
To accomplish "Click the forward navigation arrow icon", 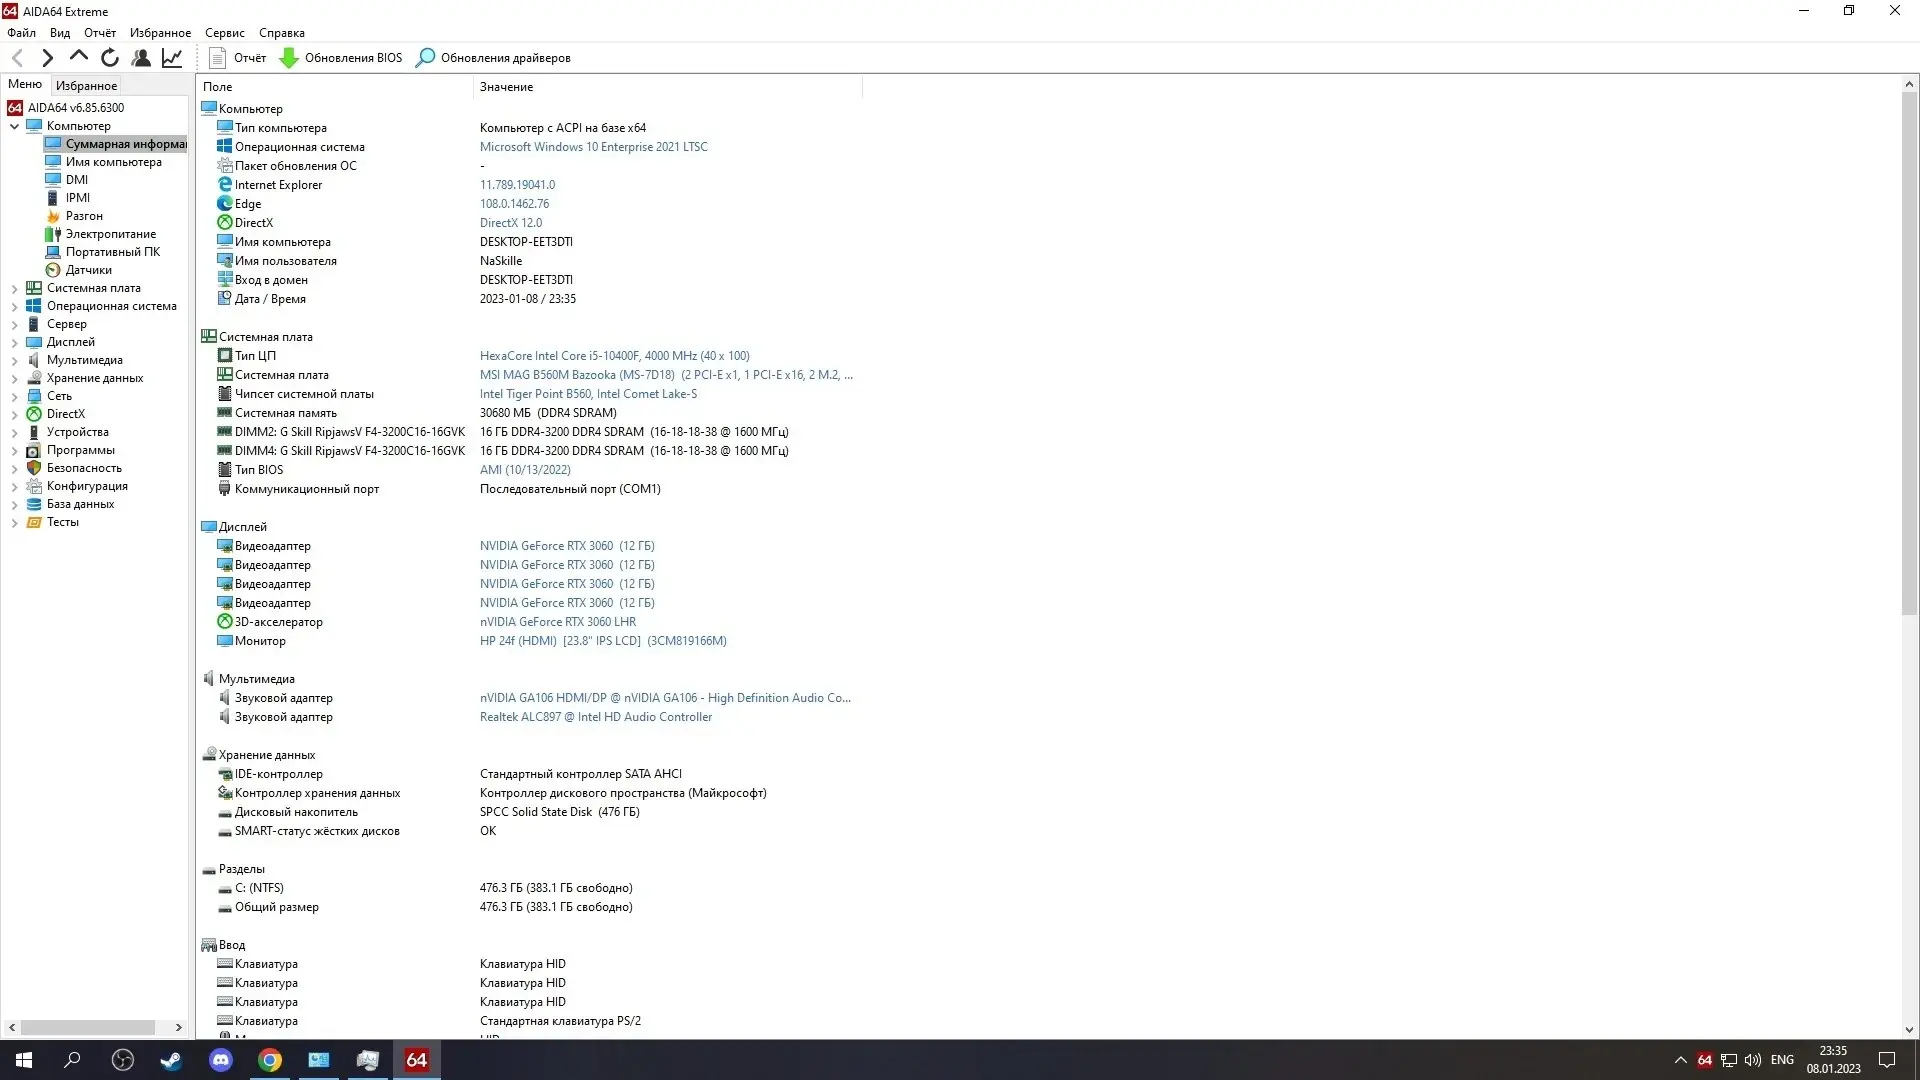I will (x=47, y=58).
